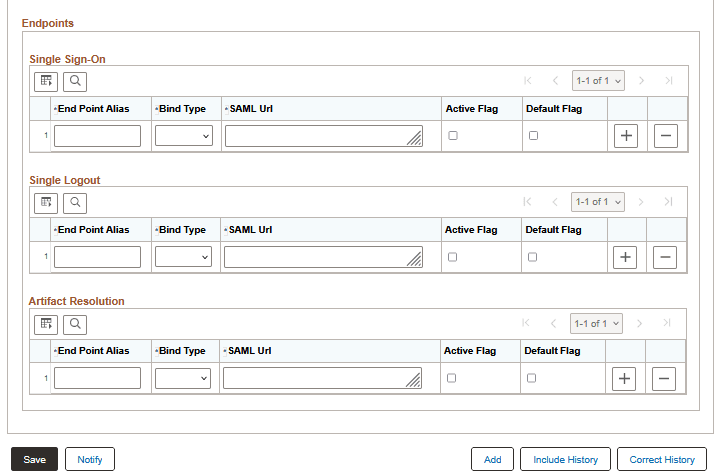Click the Correct History button

point(662,459)
